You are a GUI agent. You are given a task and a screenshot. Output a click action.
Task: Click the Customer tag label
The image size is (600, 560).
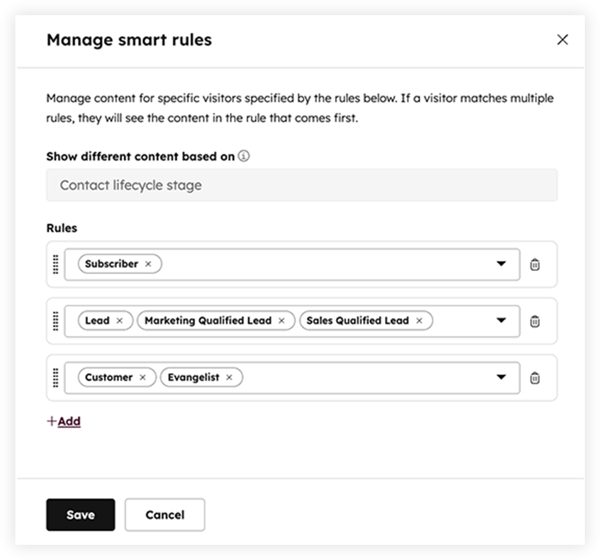click(x=109, y=377)
